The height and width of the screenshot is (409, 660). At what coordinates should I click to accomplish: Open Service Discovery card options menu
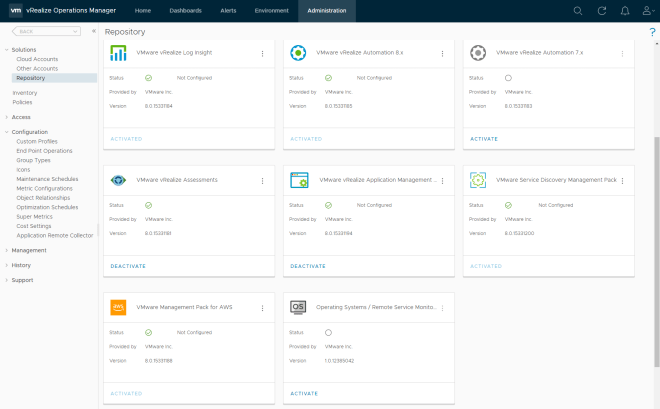pyautogui.click(x=622, y=181)
